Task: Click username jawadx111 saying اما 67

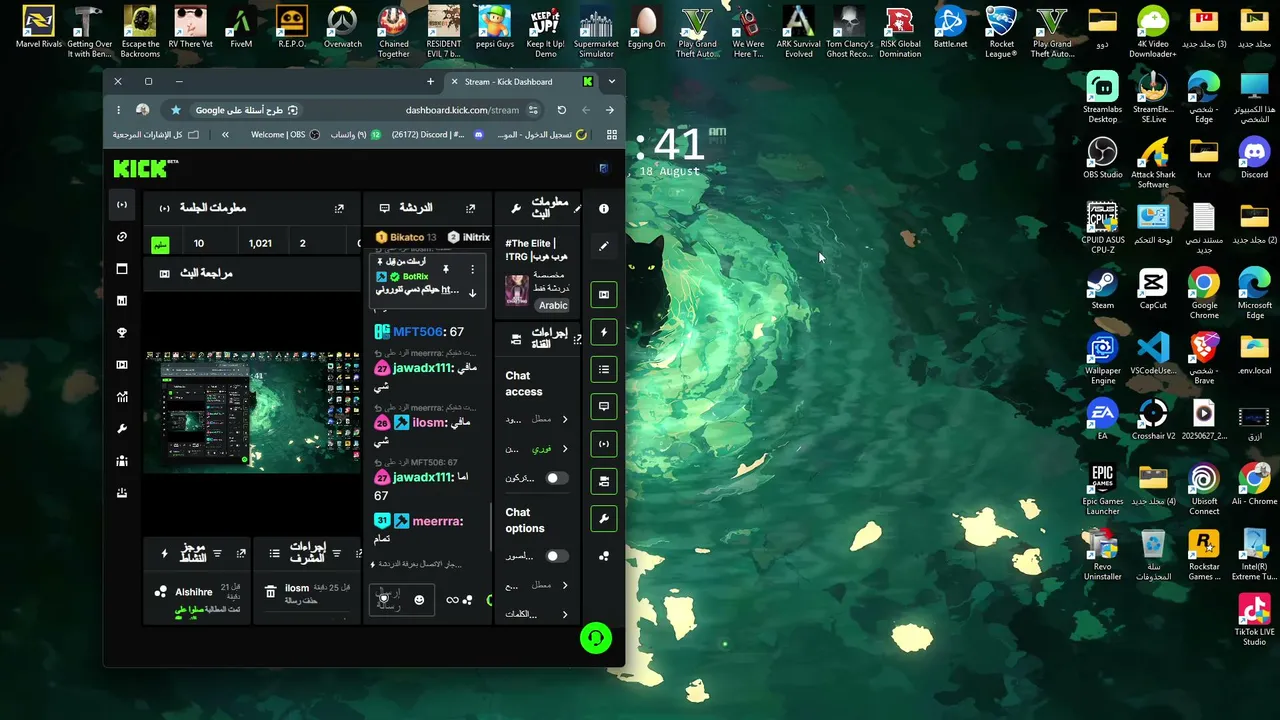Action: pyautogui.click(x=422, y=478)
